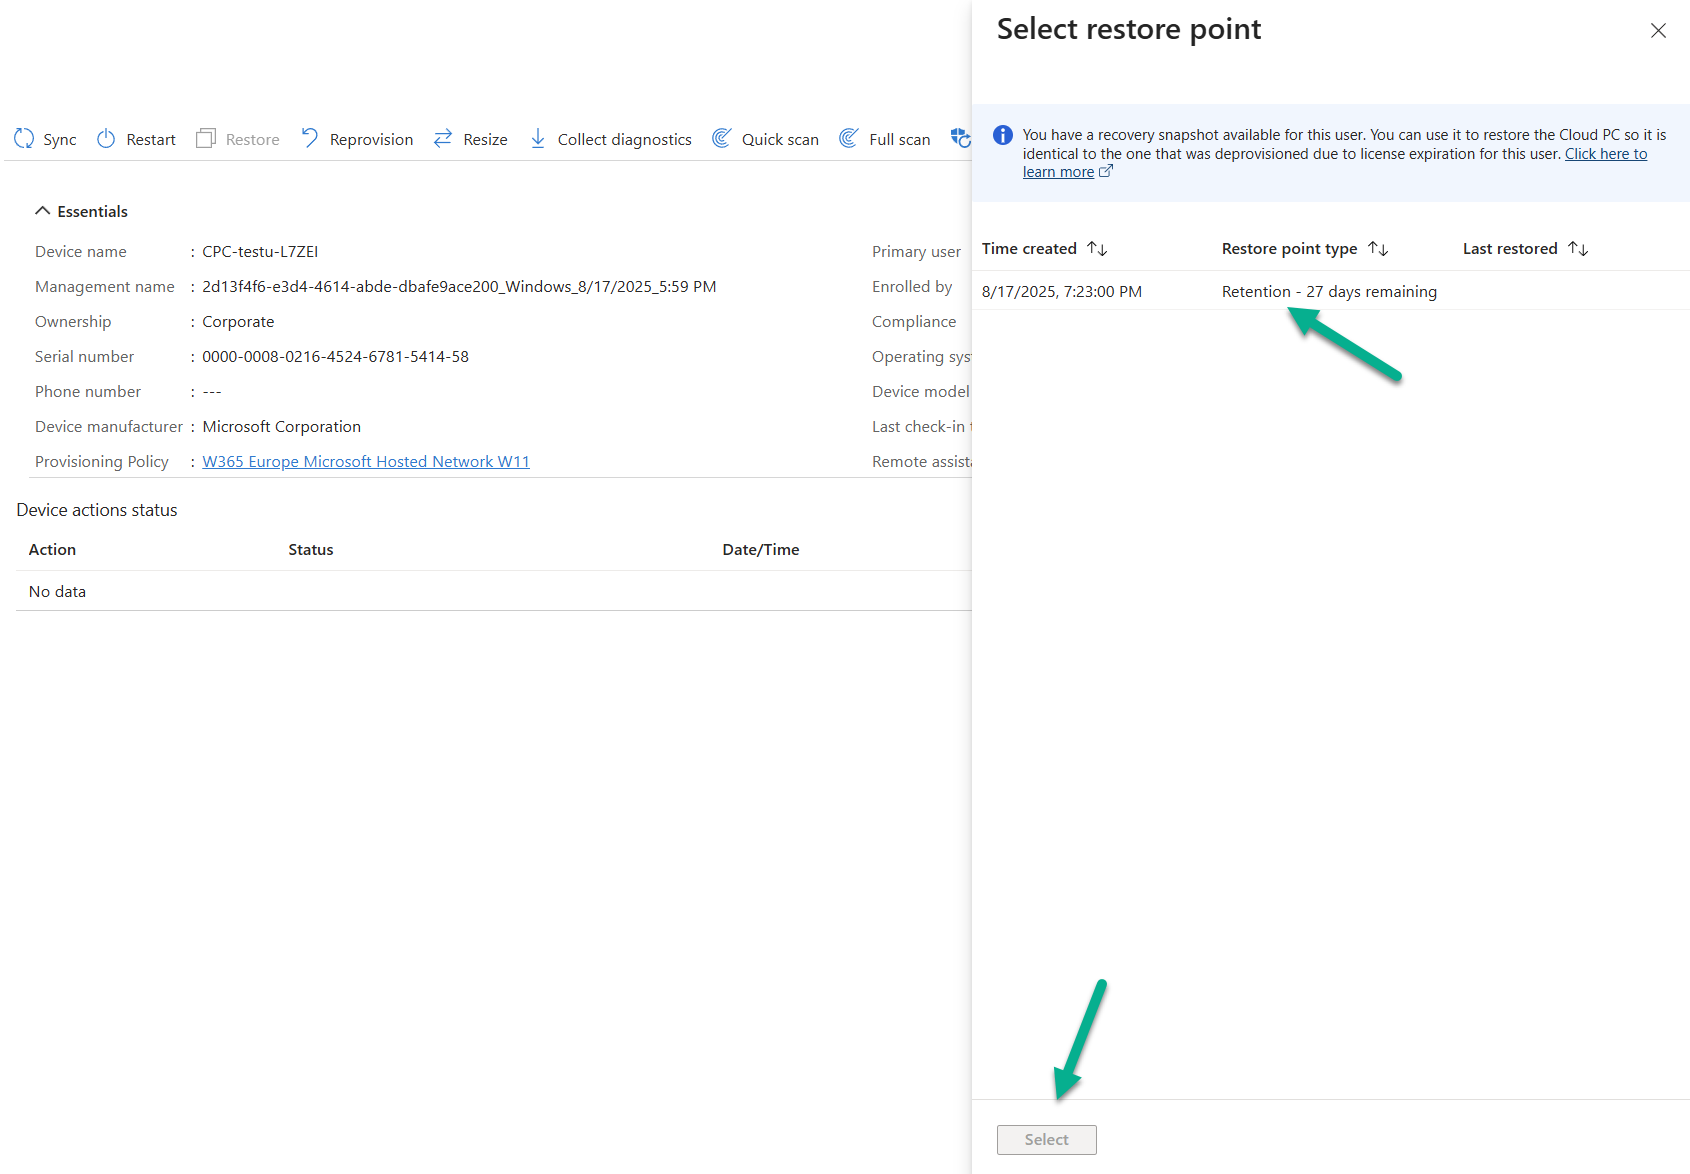Sort by Time created column

pos(1097,249)
